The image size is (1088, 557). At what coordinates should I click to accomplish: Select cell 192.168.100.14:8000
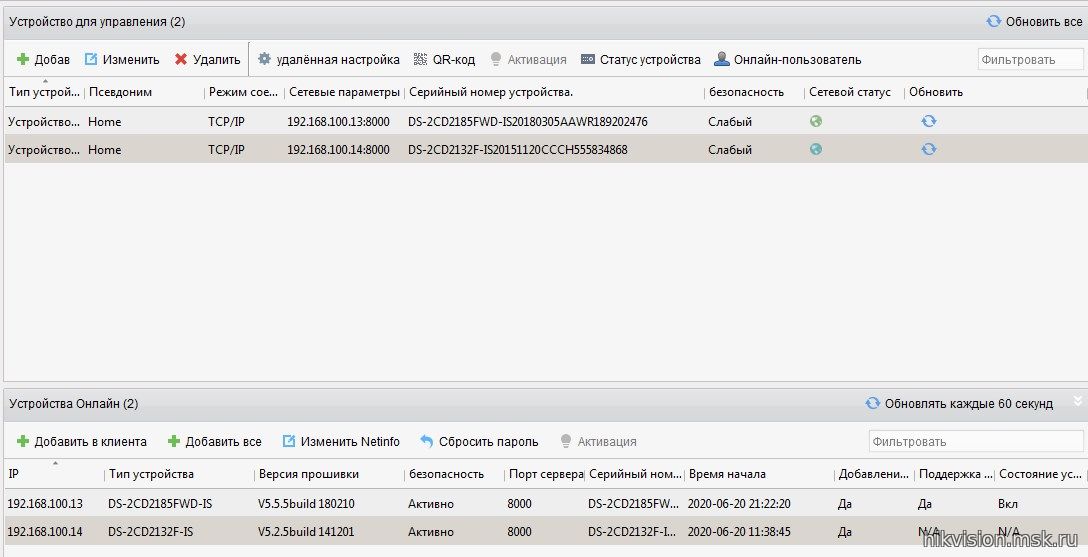pos(339,150)
